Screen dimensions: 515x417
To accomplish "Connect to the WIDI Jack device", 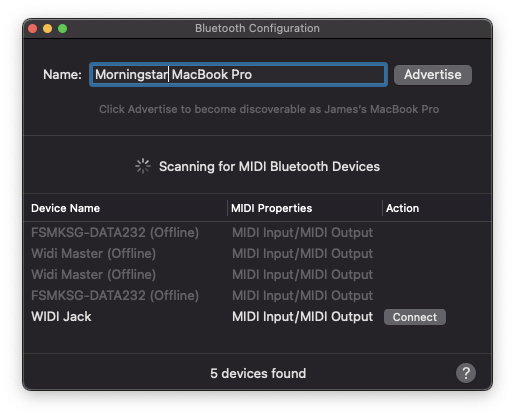I will (415, 317).
